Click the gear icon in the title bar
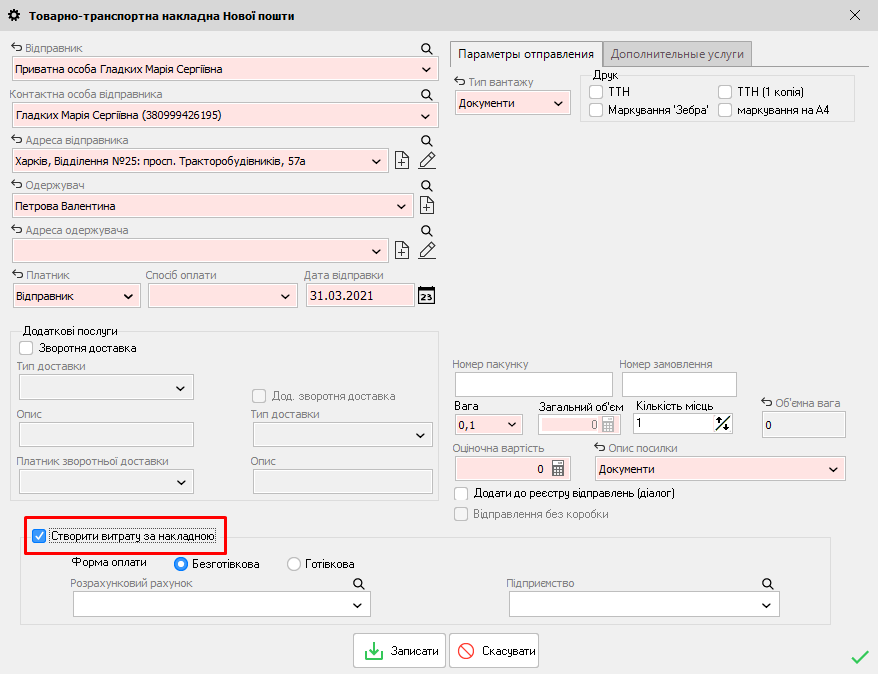Image resolution: width=878 pixels, height=674 pixels. pyautogui.click(x=13, y=14)
